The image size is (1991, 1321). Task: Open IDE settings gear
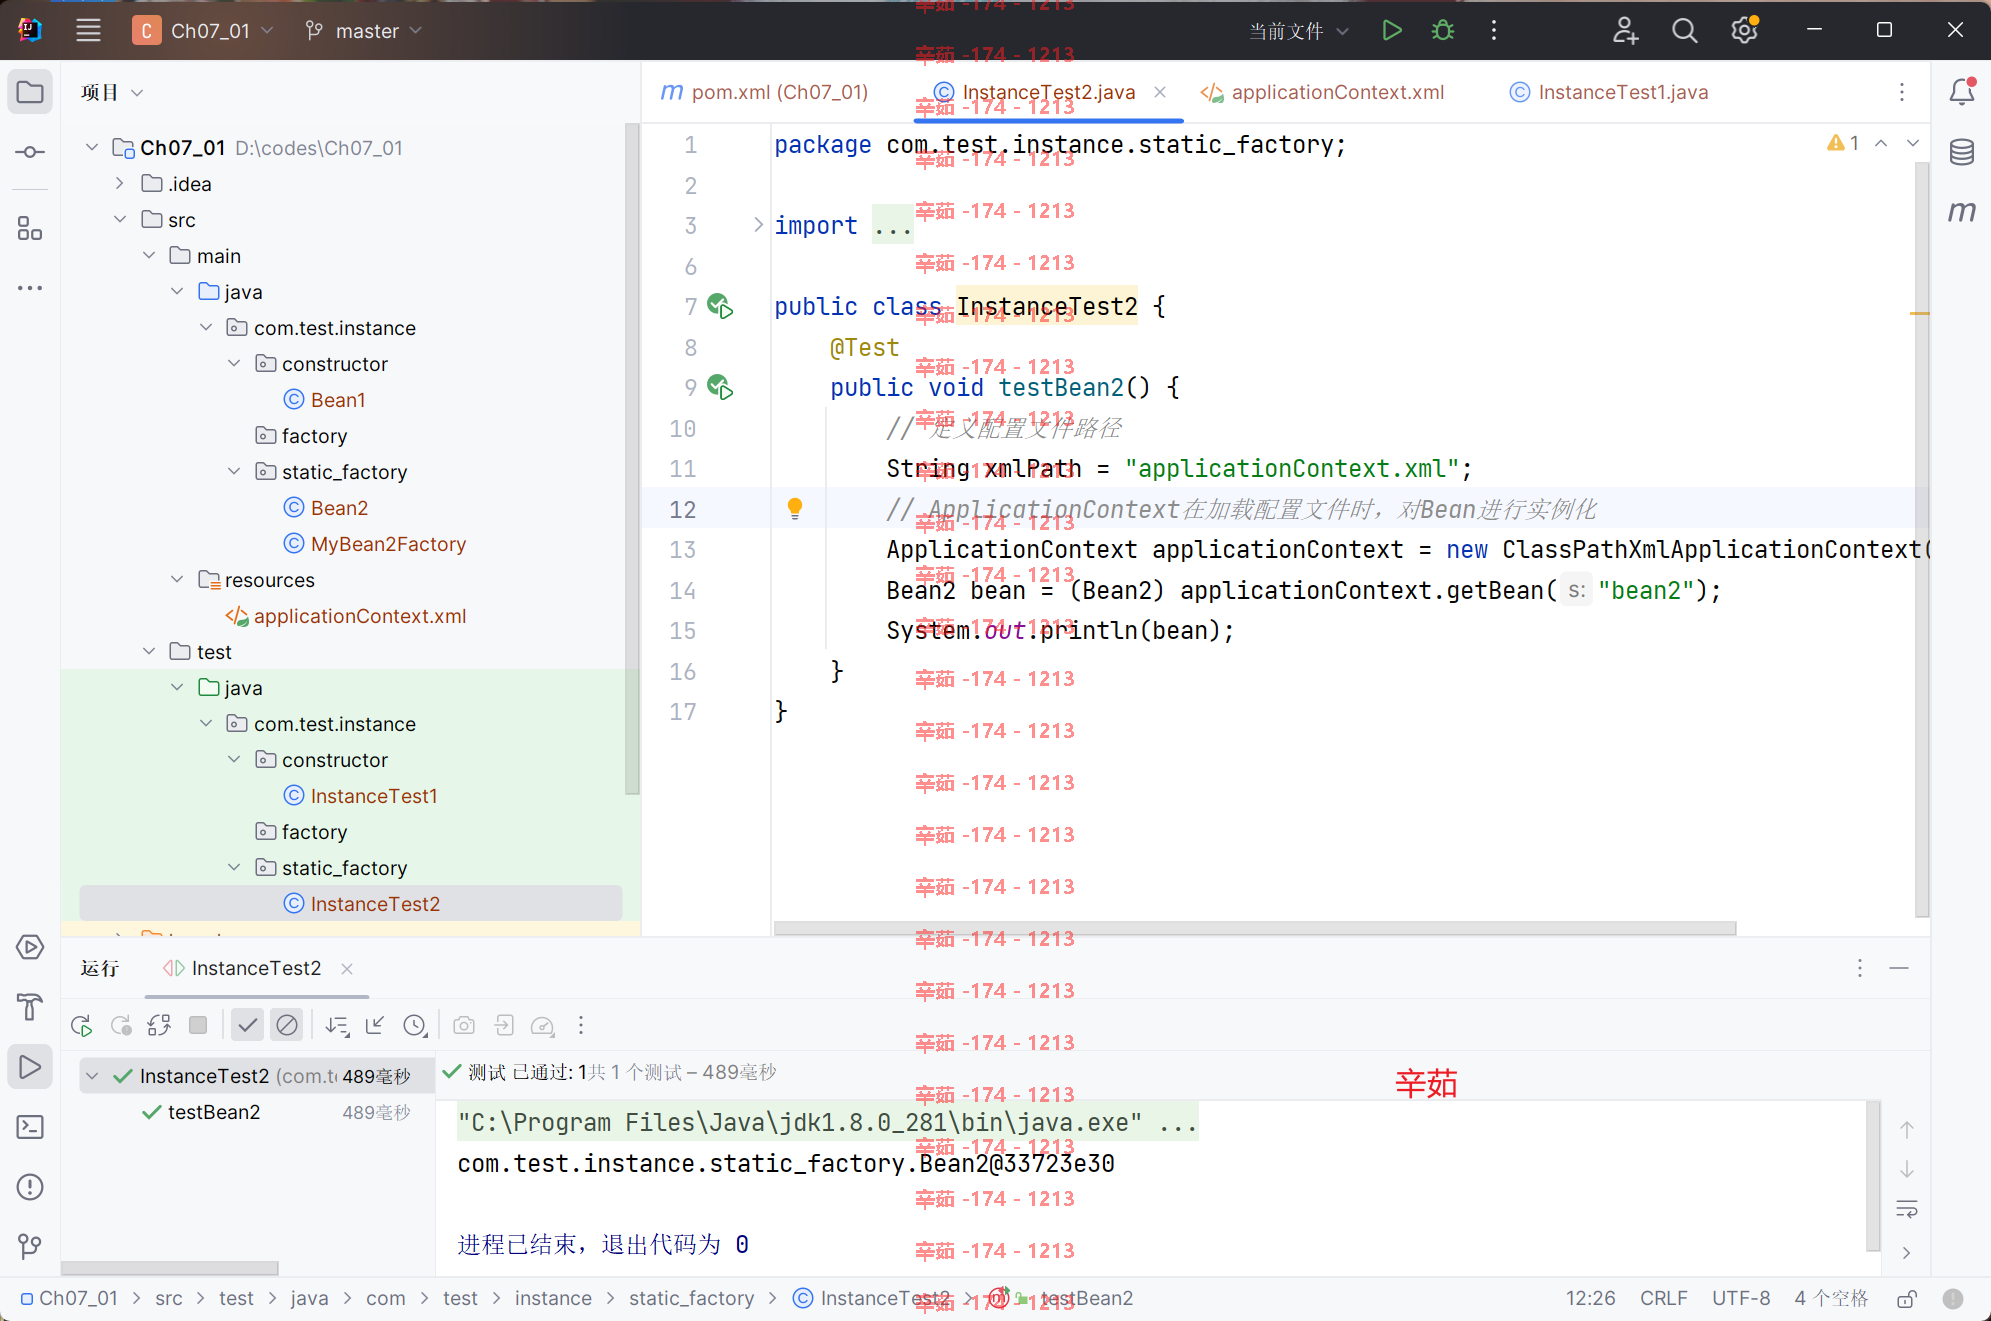(1744, 30)
